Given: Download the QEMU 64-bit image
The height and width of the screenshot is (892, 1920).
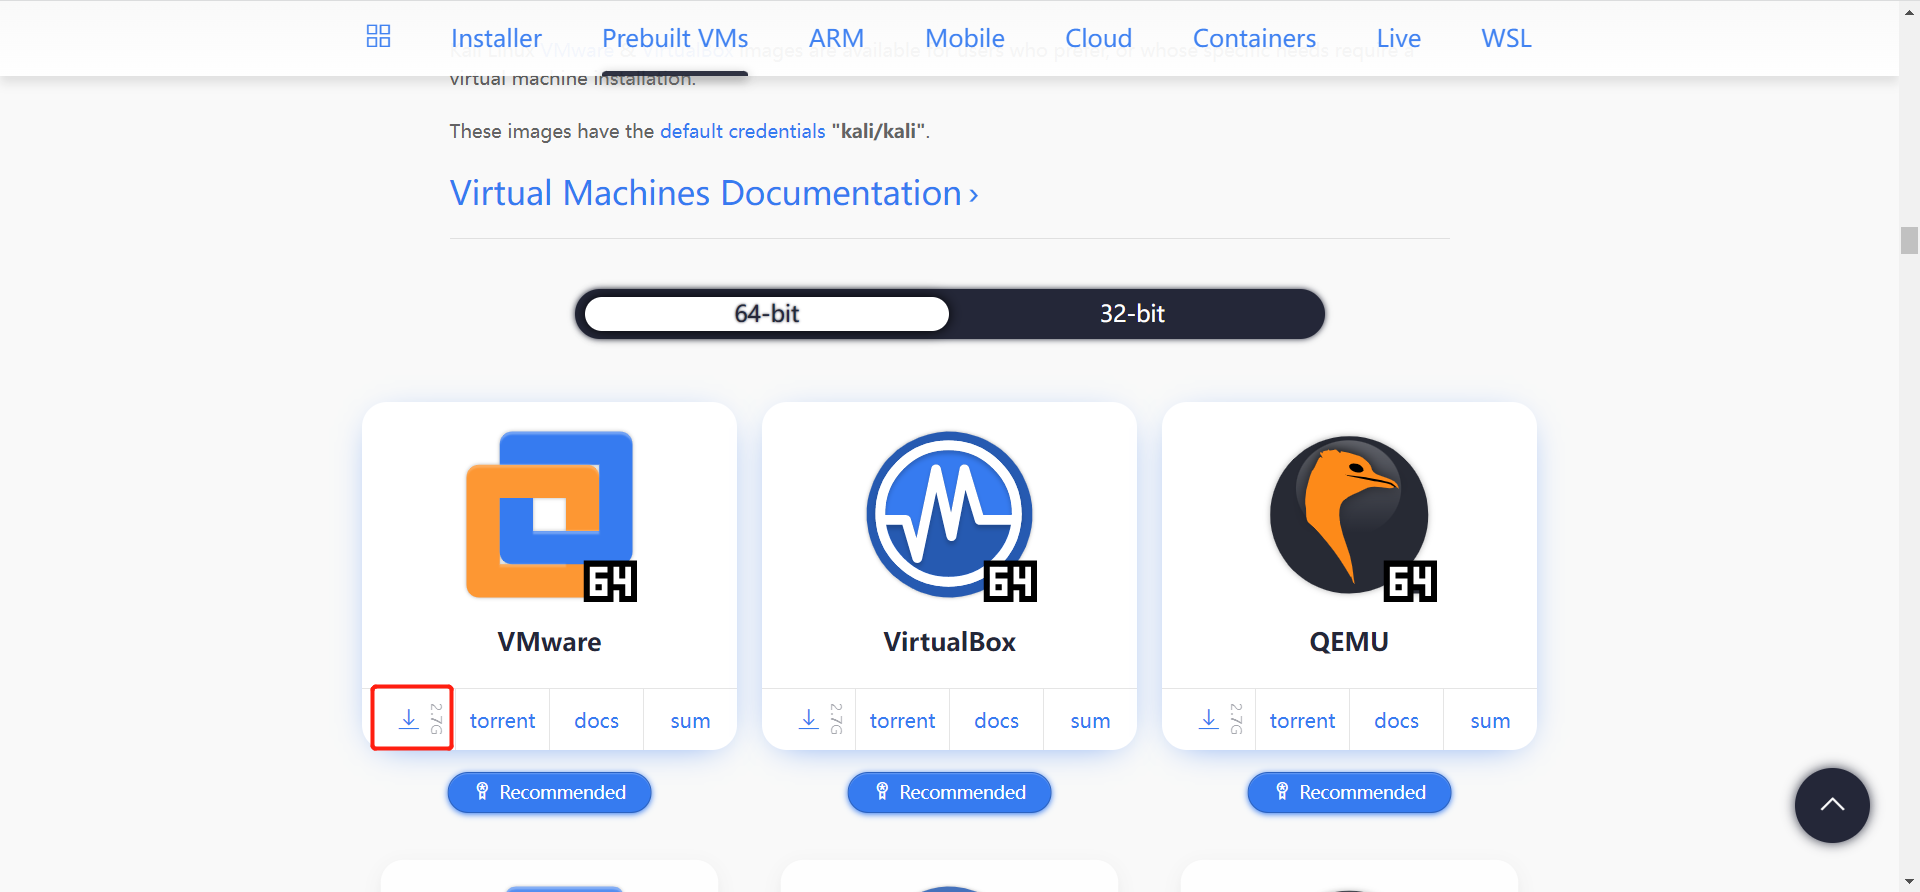Looking at the screenshot, I should pyautogui.click(x=1211, y=719).
